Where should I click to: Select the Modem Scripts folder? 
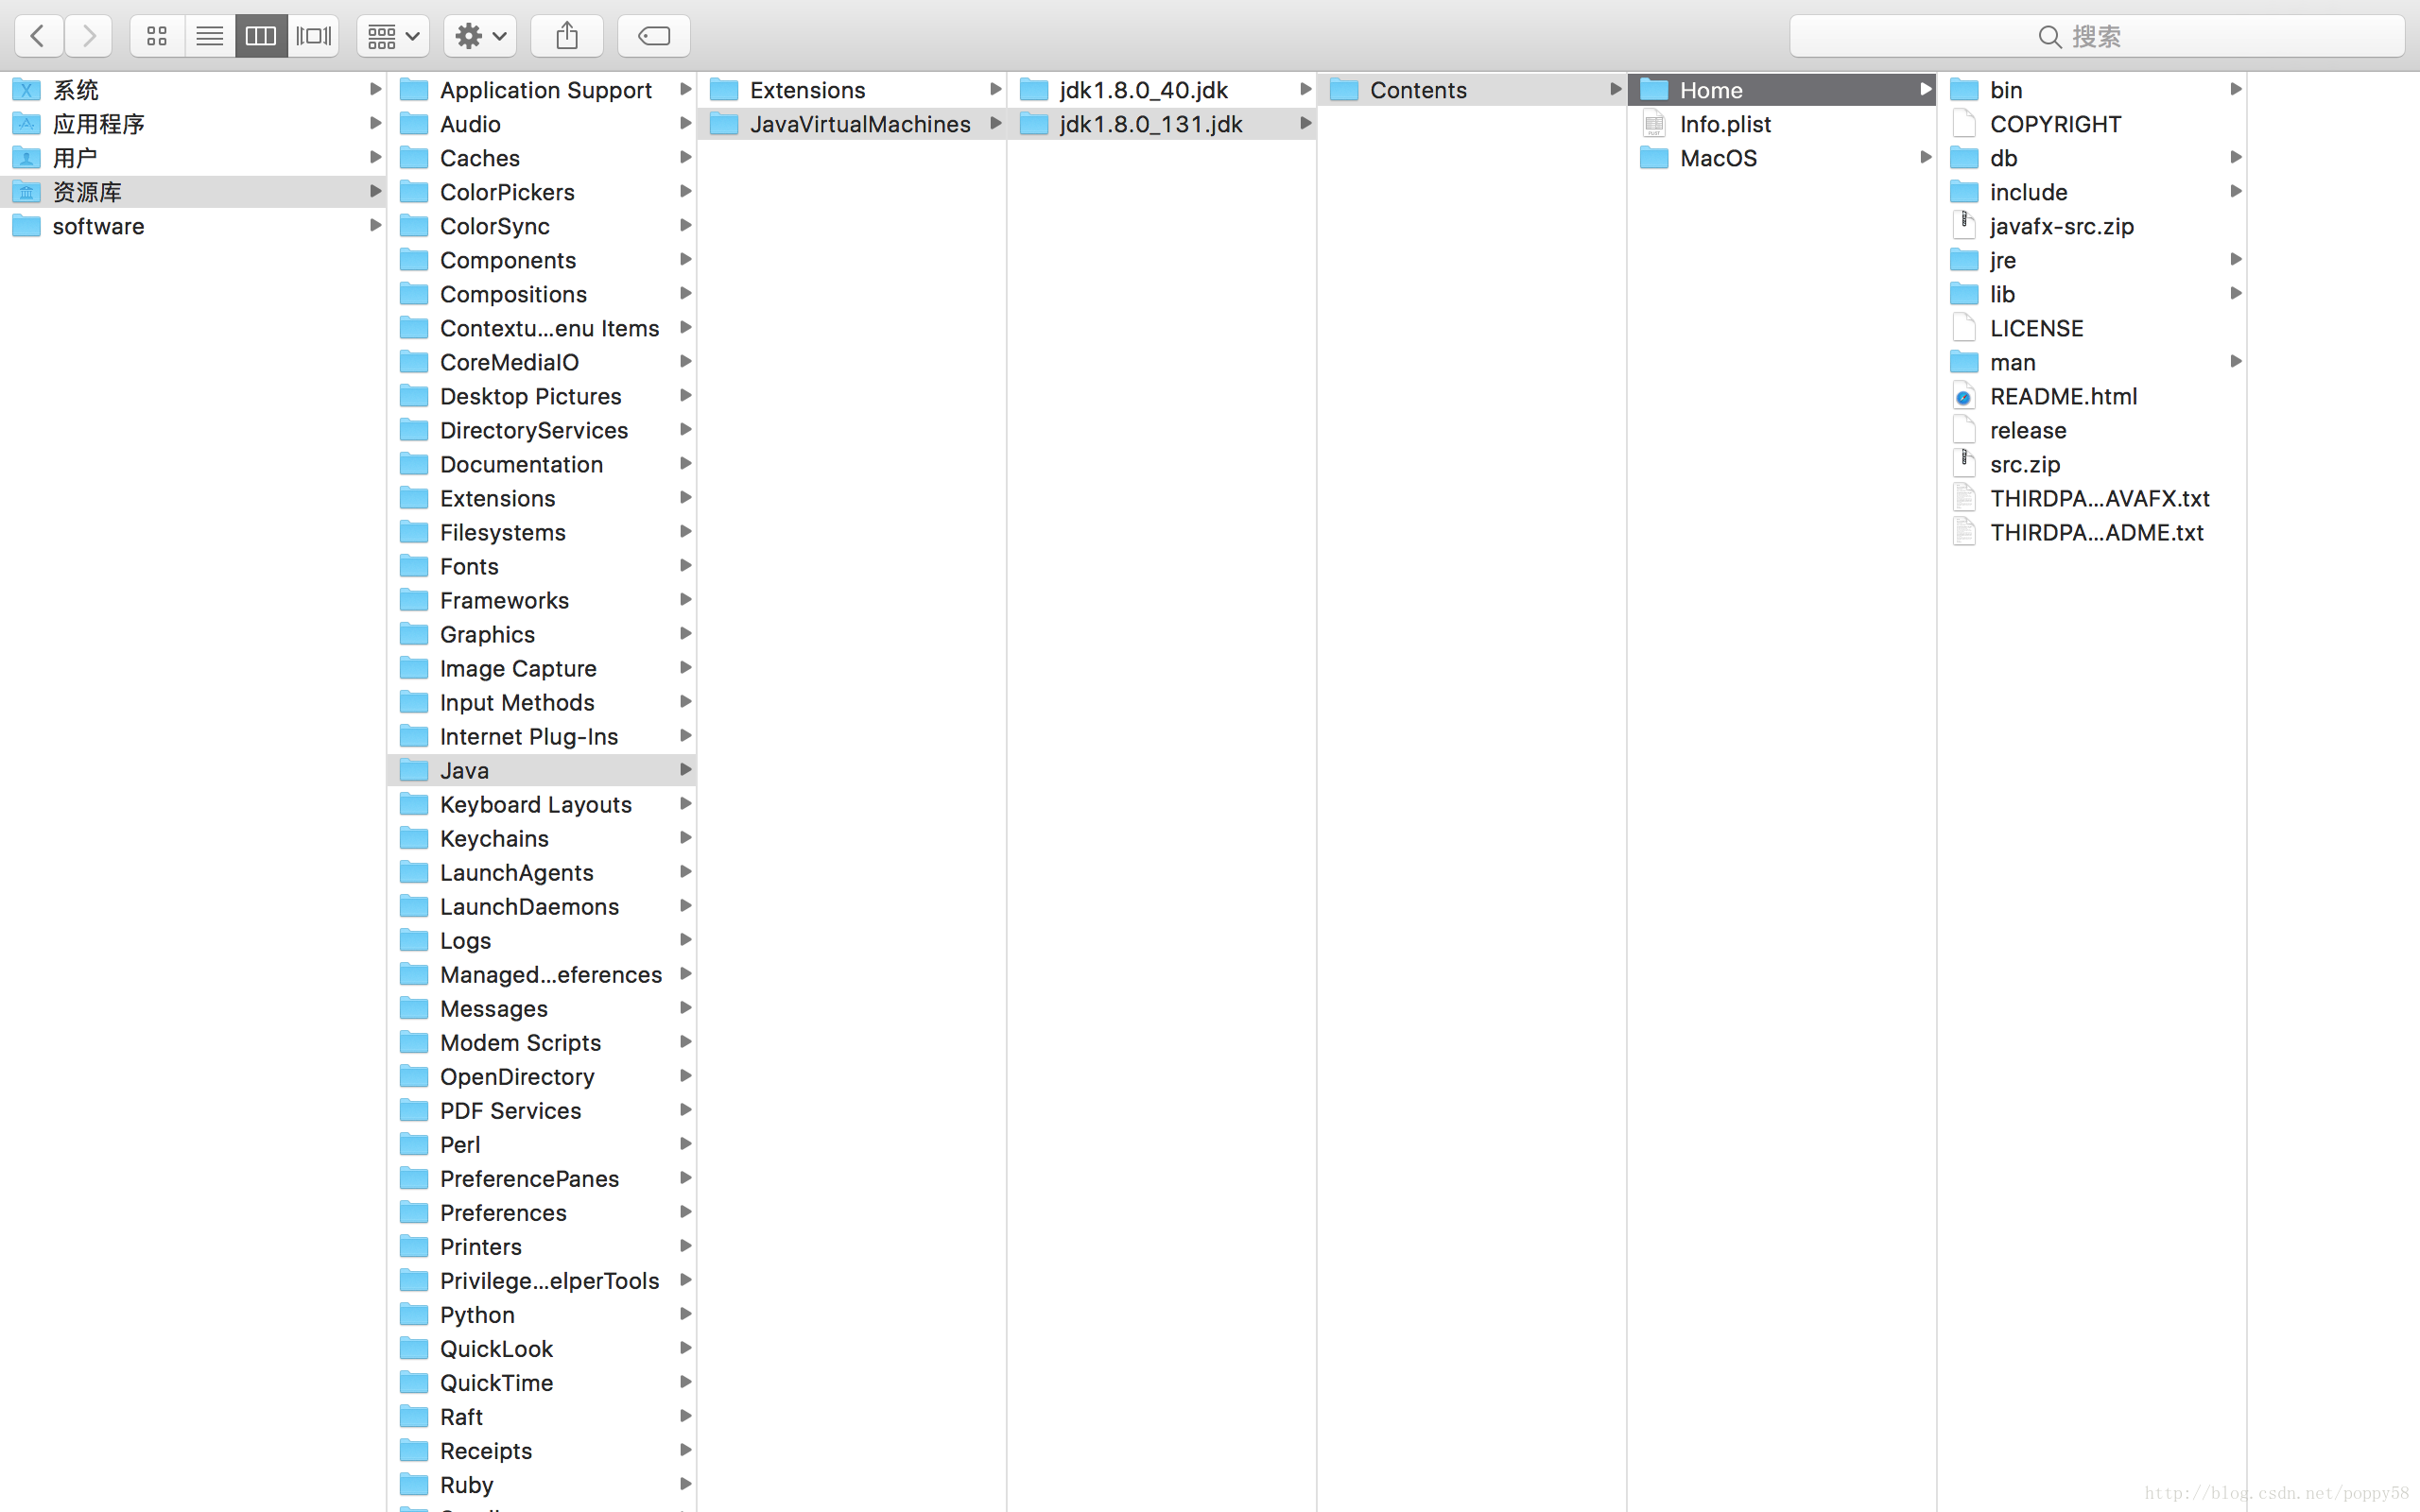click(x=542, y=1042)
